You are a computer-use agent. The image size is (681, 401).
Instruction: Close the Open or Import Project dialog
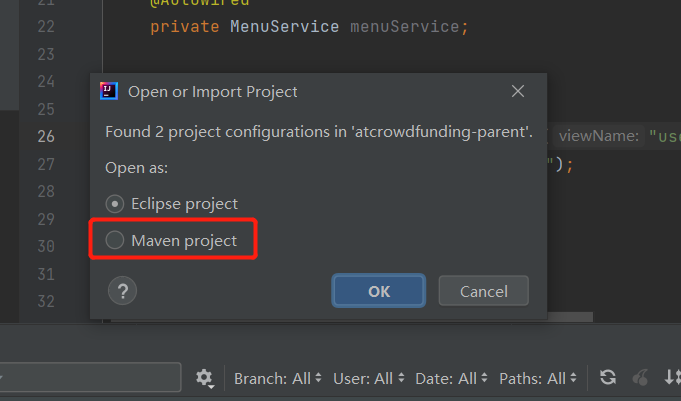[518, 92]
